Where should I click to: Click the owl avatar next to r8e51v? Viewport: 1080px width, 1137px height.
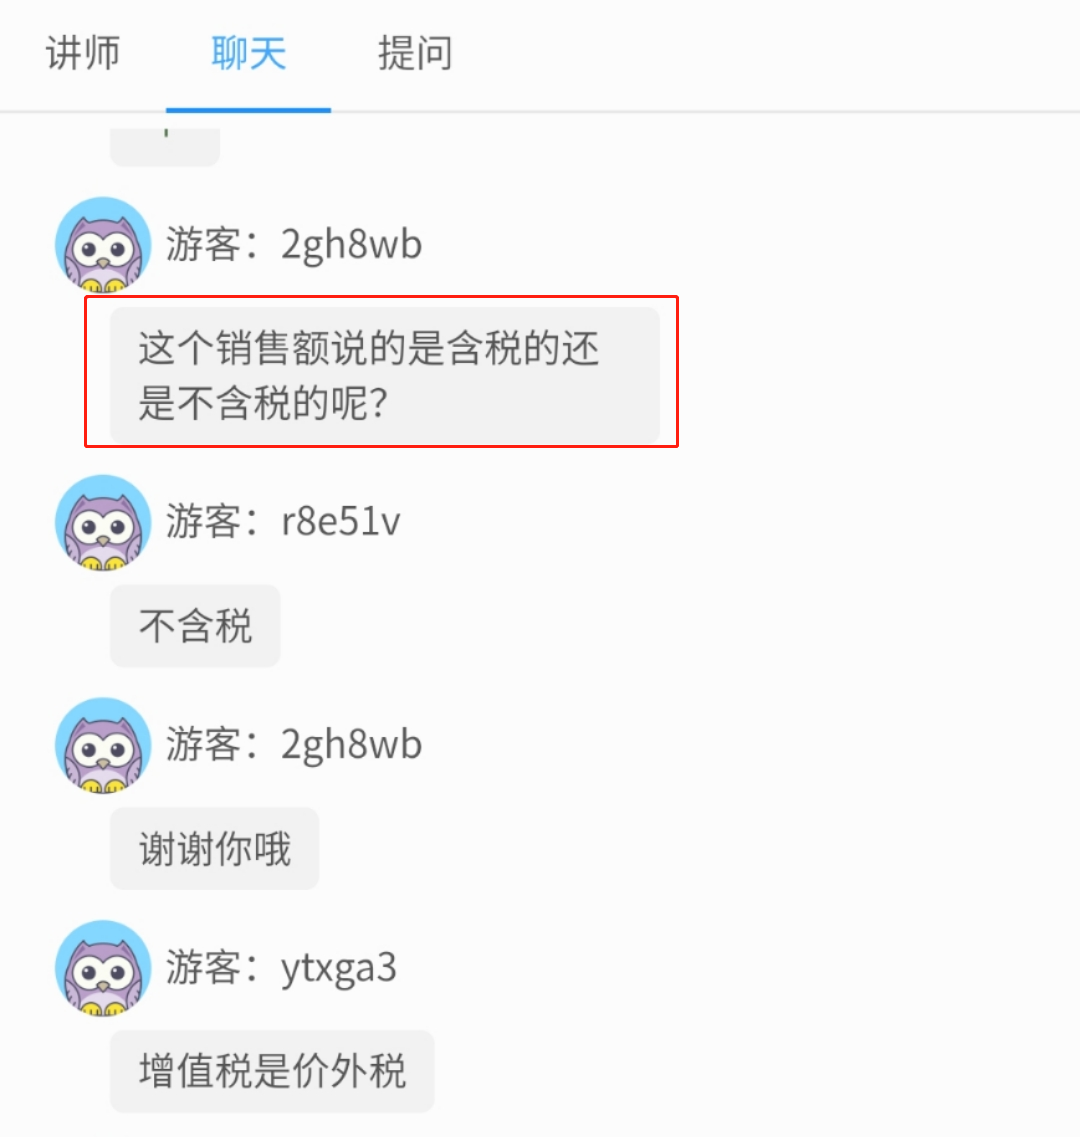(x=103, y=522)
